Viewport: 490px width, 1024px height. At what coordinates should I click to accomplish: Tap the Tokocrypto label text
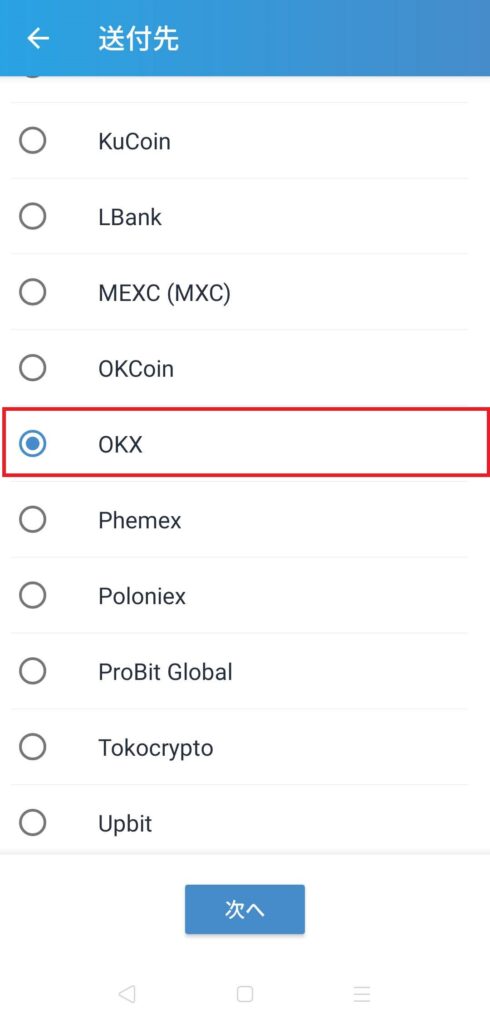(156, 748)
